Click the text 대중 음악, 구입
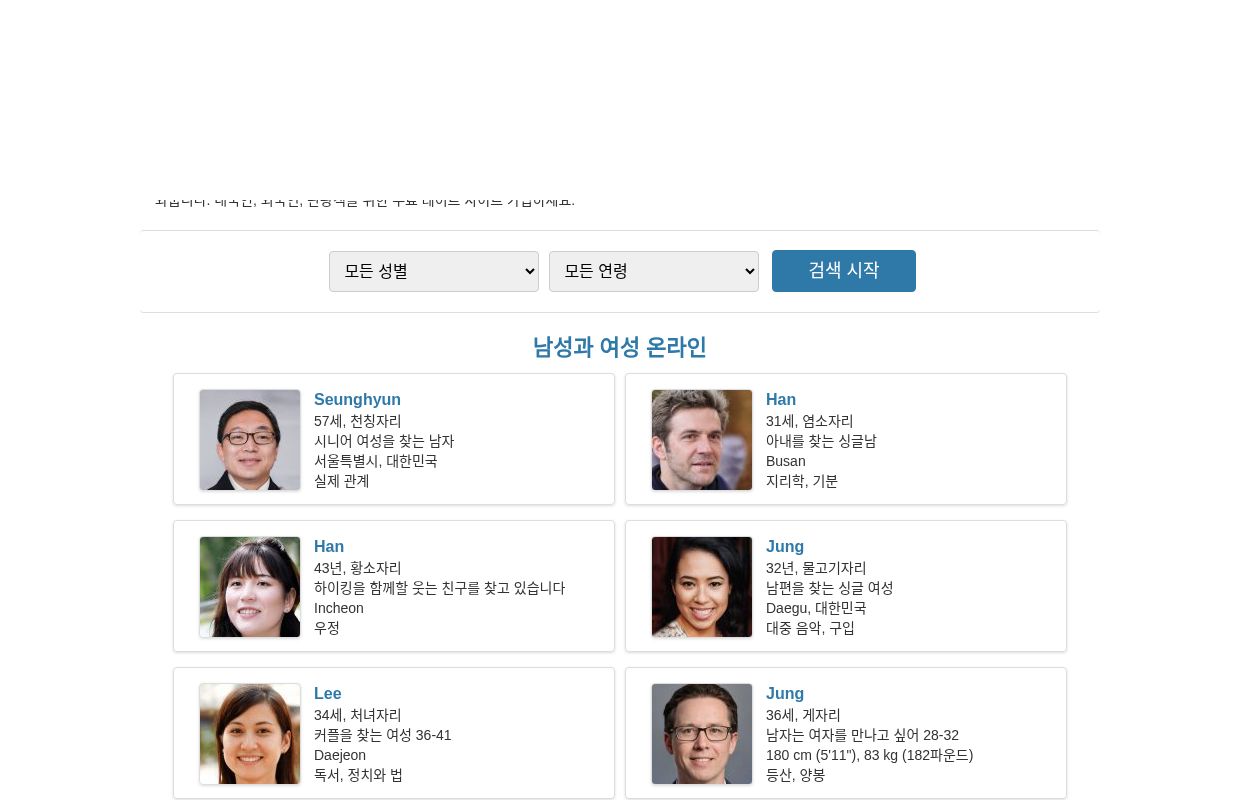The height and width of the screenshot is (800, 1240). click(x=811, y=628)
